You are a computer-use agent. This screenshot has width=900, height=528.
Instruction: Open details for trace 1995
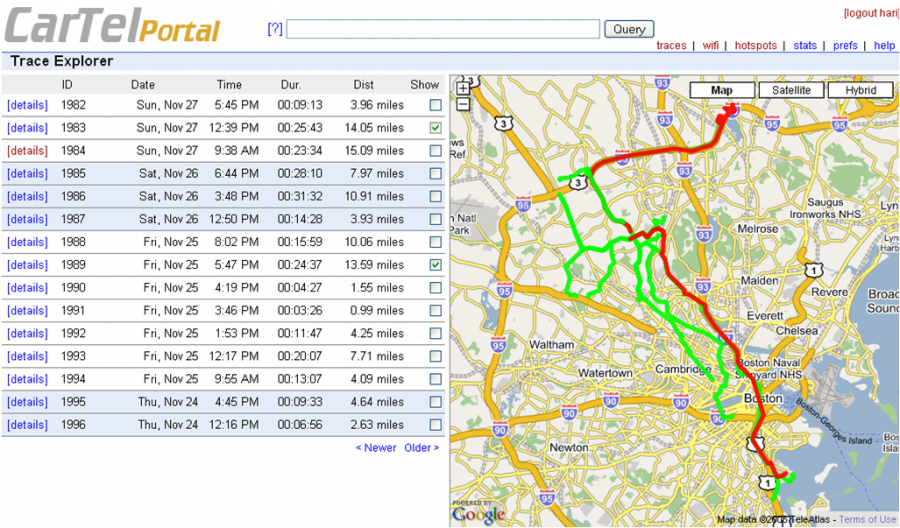coord(28,402)
